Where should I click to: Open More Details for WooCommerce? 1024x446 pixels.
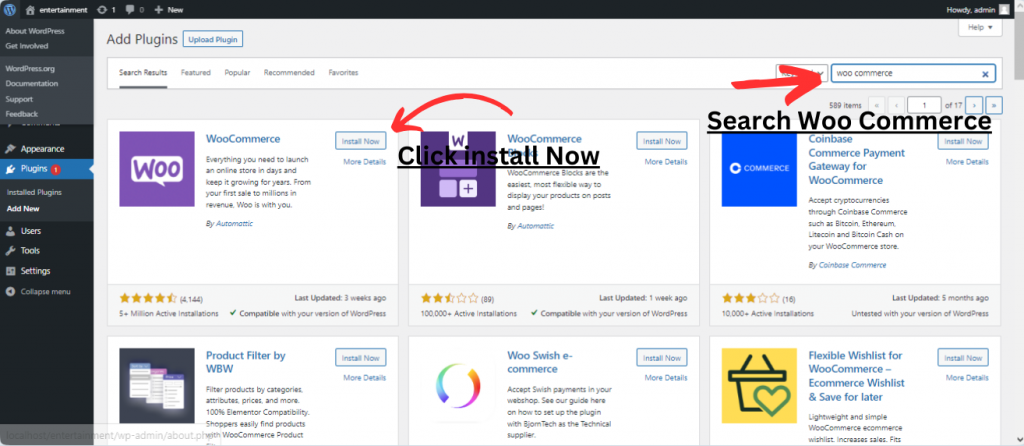click(x=364, y=161)
